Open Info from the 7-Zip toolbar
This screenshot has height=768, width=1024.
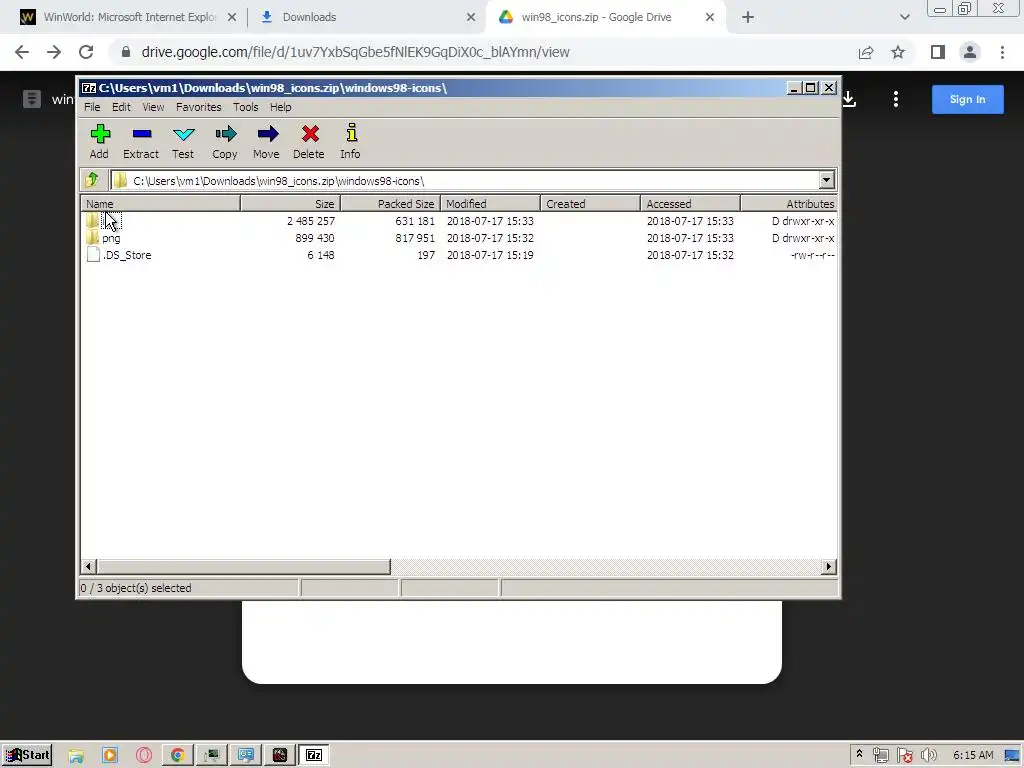click(x=351, y=141)
